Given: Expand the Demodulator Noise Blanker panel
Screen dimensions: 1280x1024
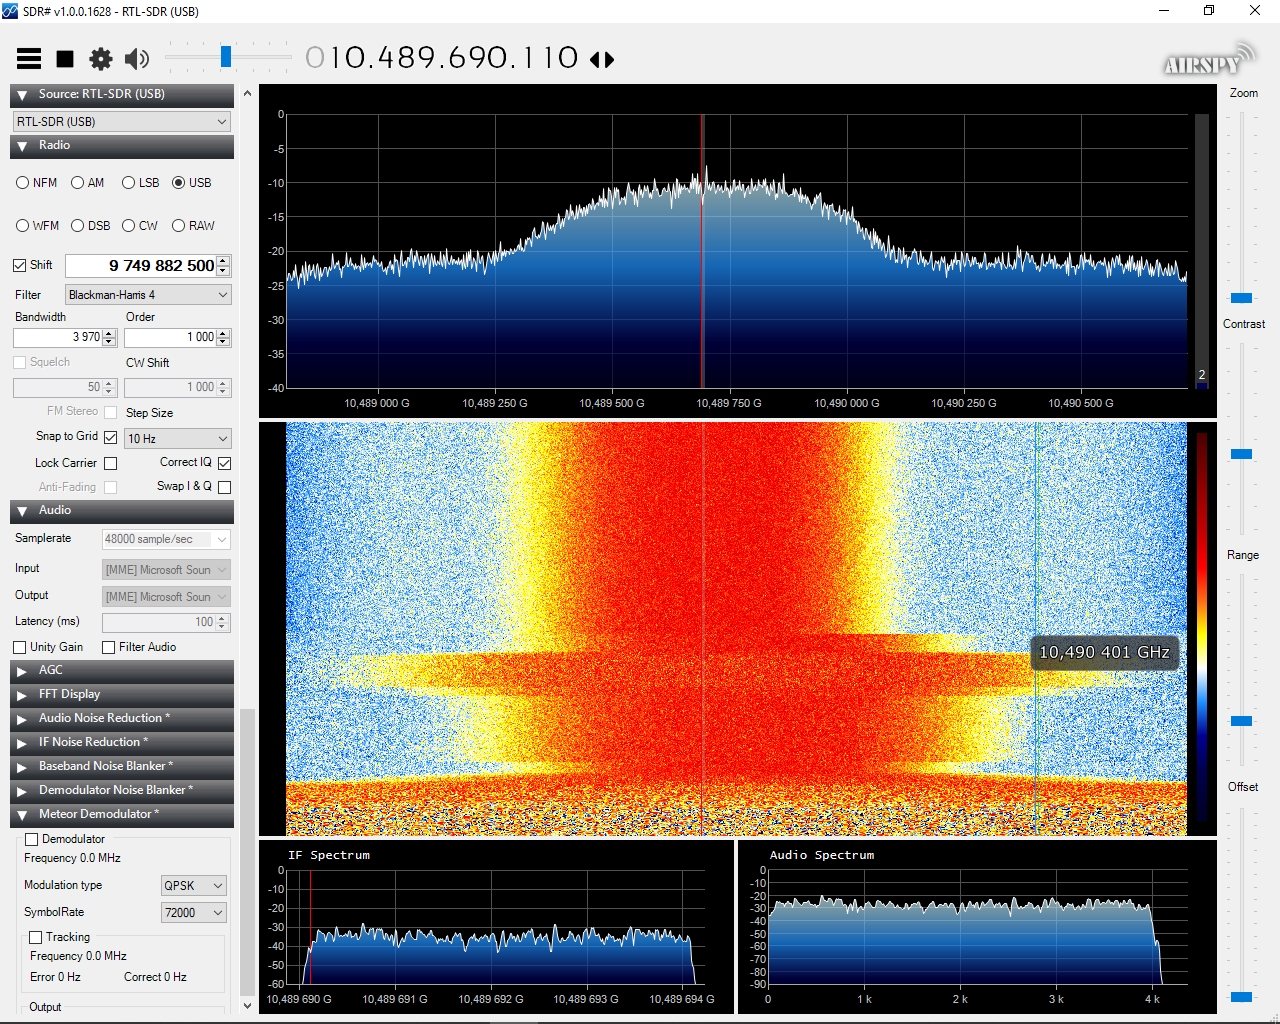Looking at the screenshot, I should (x=122, y=791).
